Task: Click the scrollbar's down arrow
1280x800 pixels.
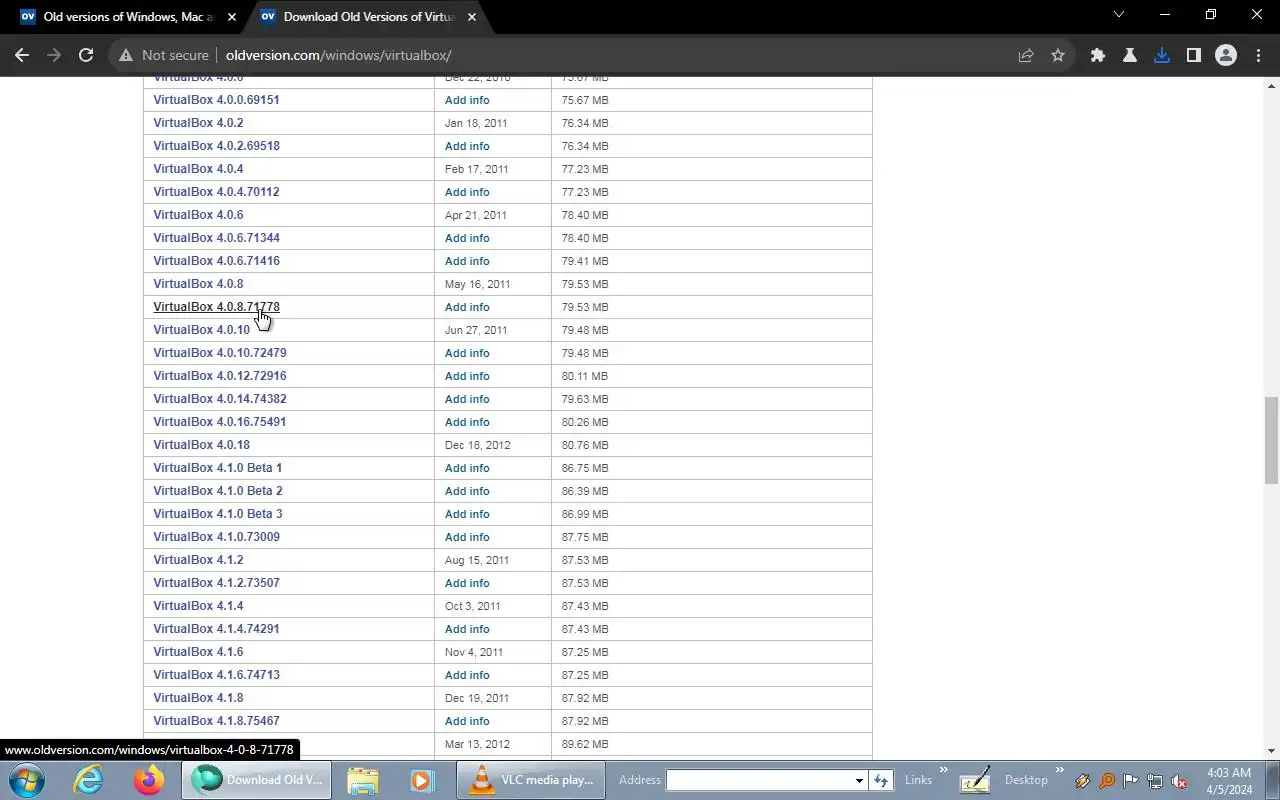Action: (x=1271, y=750)
